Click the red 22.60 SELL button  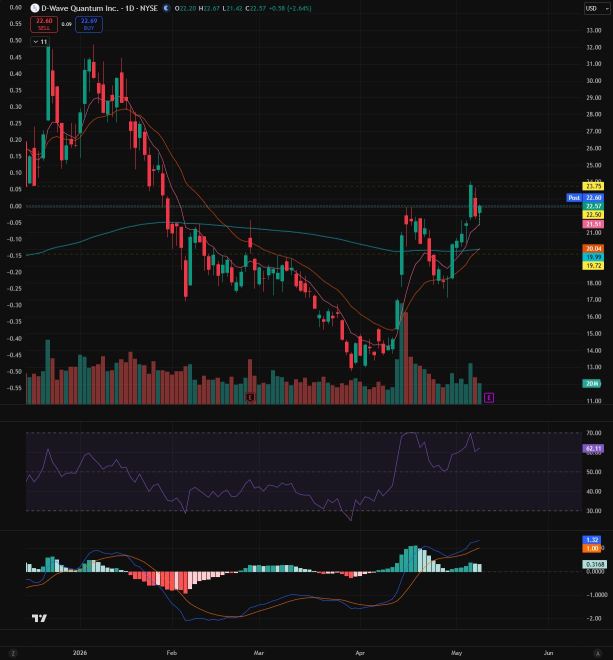[44, 24]
